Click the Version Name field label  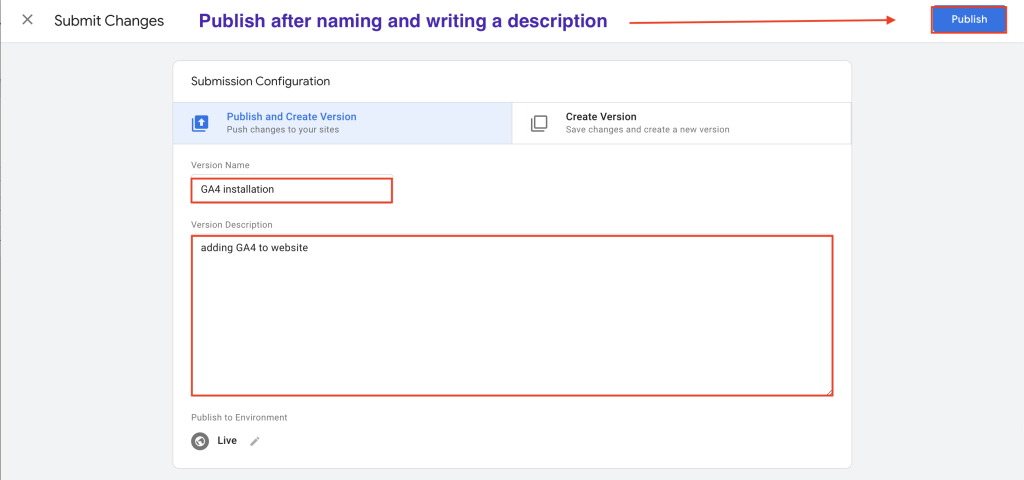220,165
